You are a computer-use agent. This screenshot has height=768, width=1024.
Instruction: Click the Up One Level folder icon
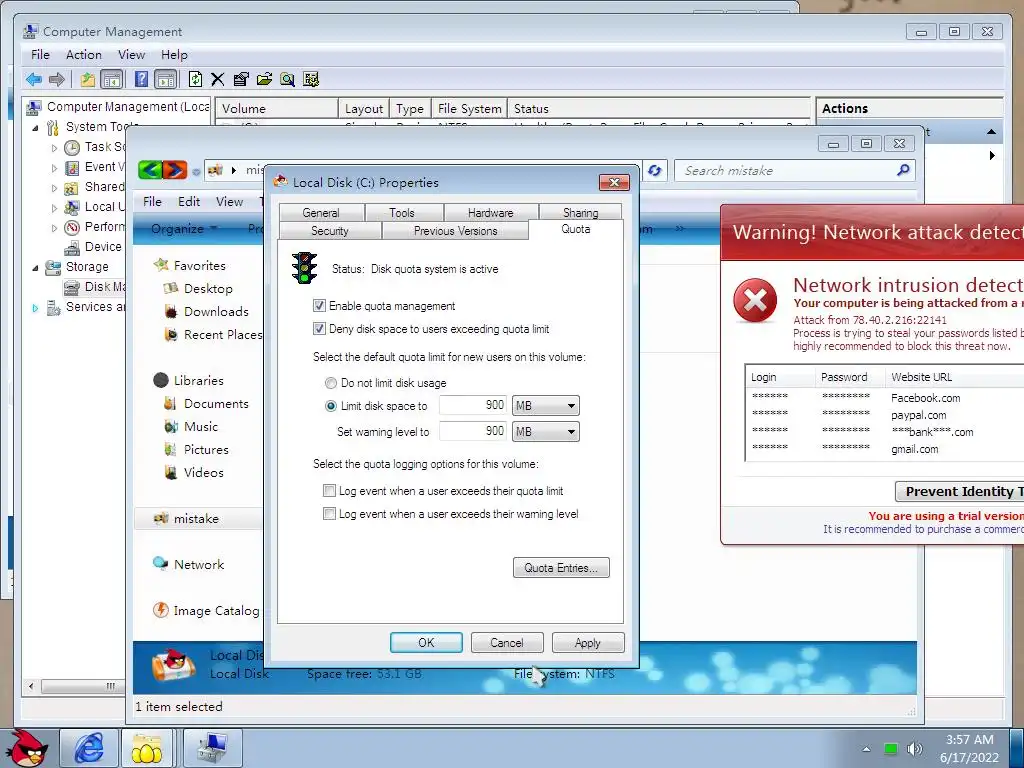coord(88,80)
